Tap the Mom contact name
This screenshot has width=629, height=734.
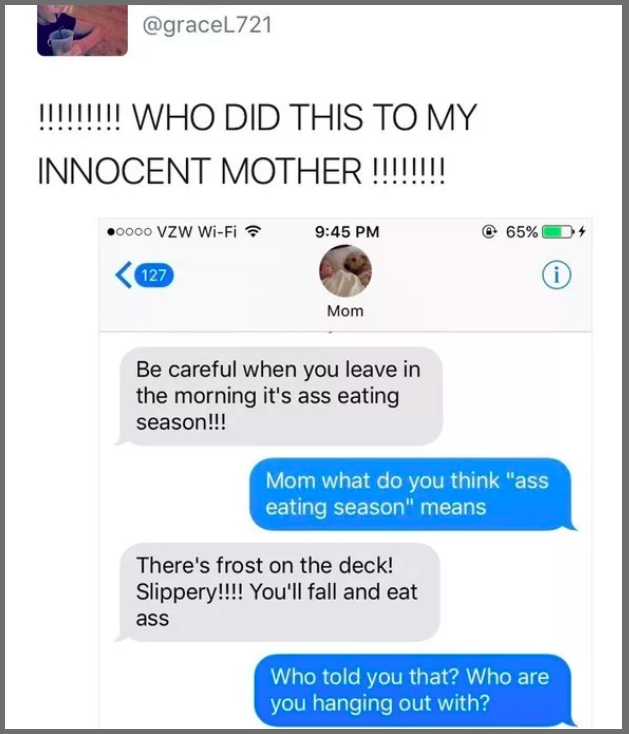click(x=345, y=311)
